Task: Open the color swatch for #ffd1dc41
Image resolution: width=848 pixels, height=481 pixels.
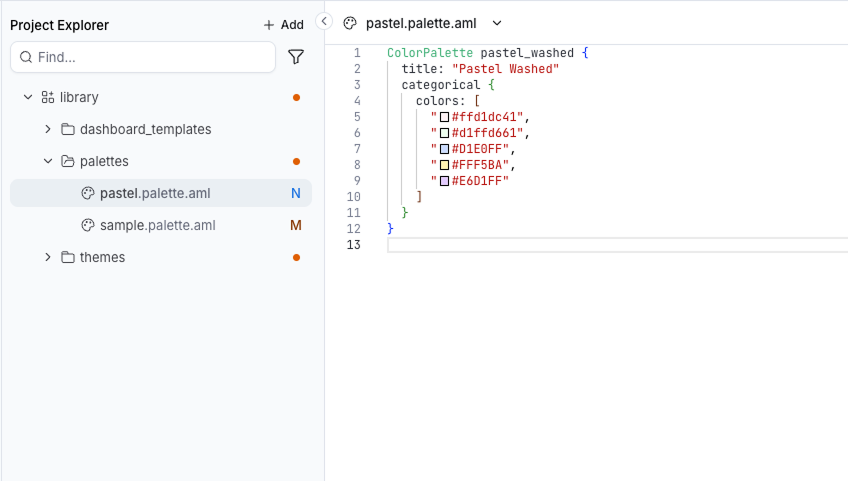Action: [x=445, y=117]
